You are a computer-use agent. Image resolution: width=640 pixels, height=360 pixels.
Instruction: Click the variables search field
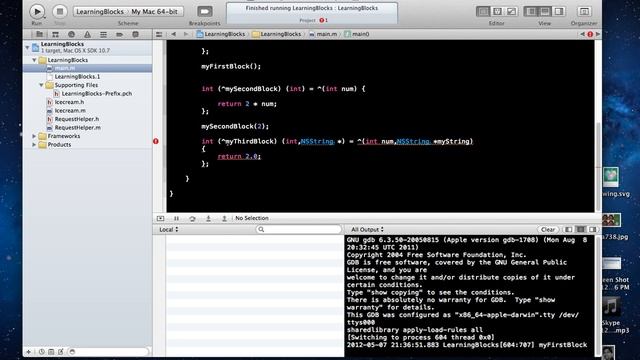point(299,230)
